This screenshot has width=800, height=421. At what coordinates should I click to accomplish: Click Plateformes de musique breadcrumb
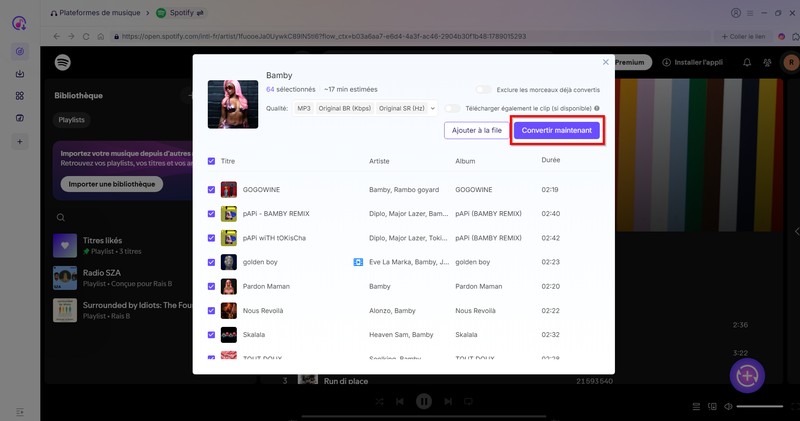(x=99, y=13)
